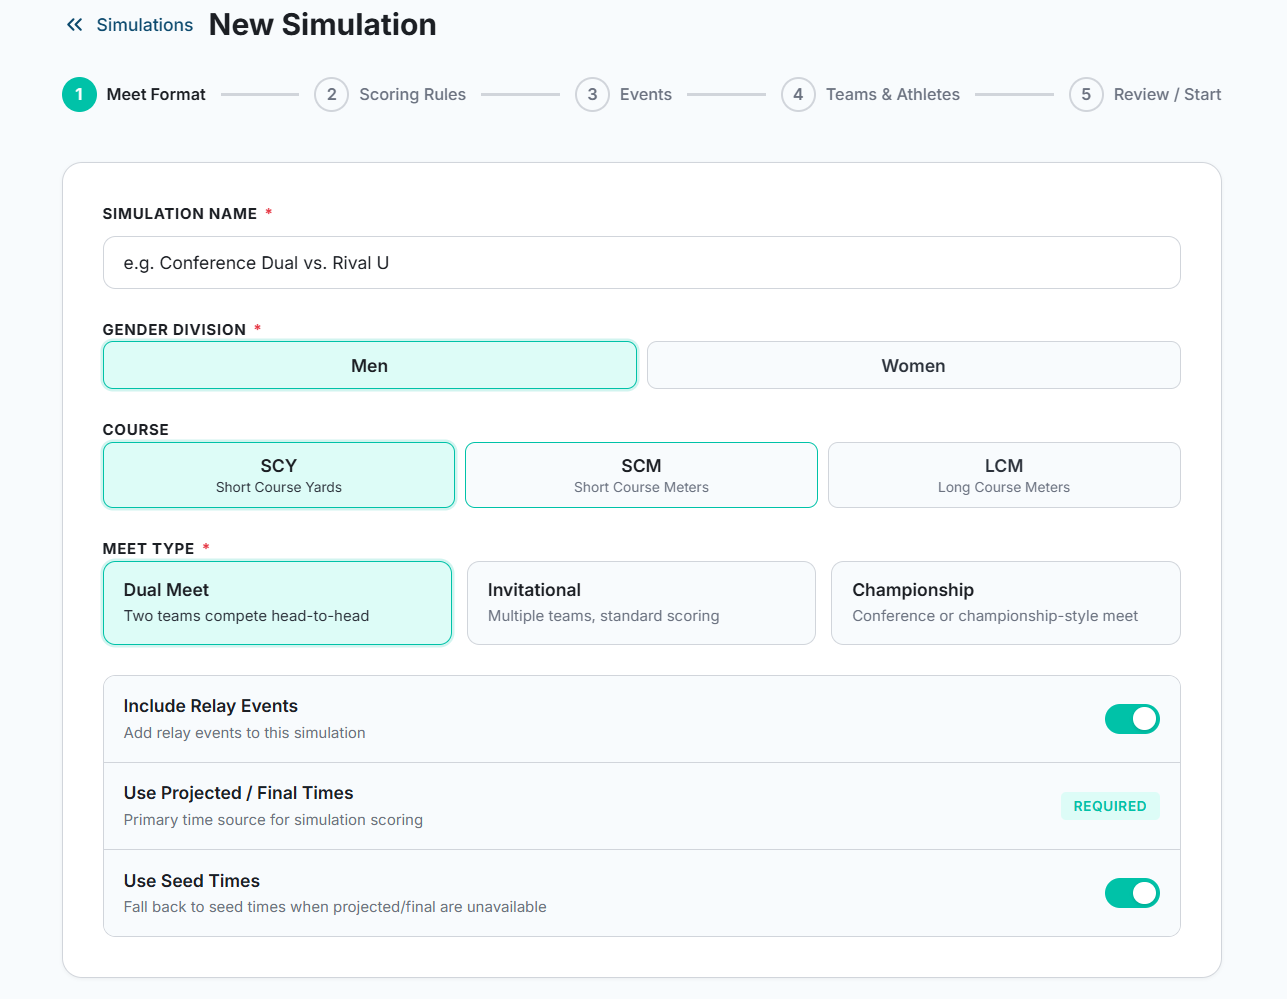
Task: Click the simulation name input field
Action: click(x=641, y=262)
